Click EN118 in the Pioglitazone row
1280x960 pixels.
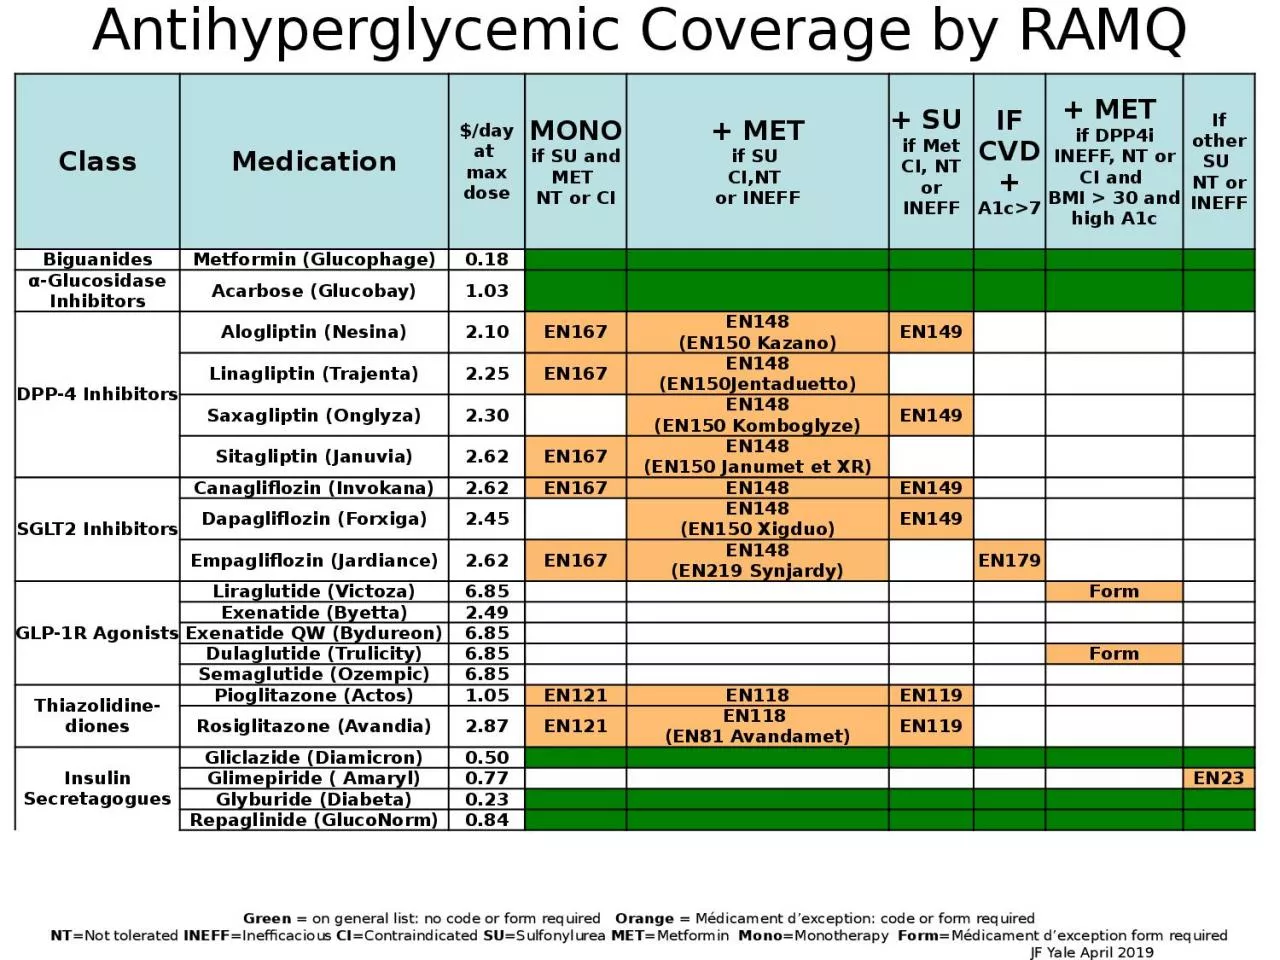pos(757,695)
